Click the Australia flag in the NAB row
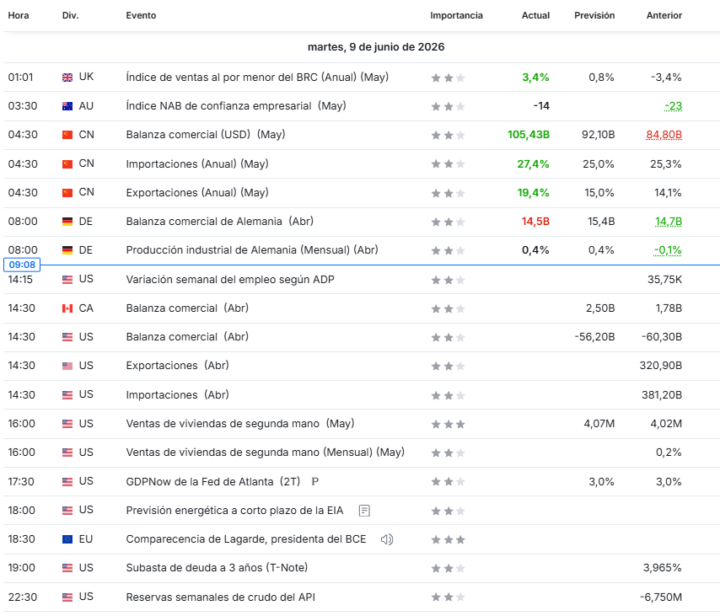 pyautogui.click(x=68, y=106)
